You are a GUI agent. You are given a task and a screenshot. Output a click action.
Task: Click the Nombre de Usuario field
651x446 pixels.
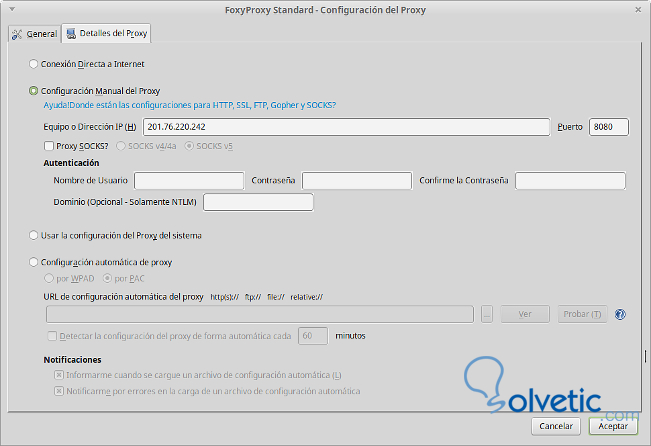[x=189, y=181]
